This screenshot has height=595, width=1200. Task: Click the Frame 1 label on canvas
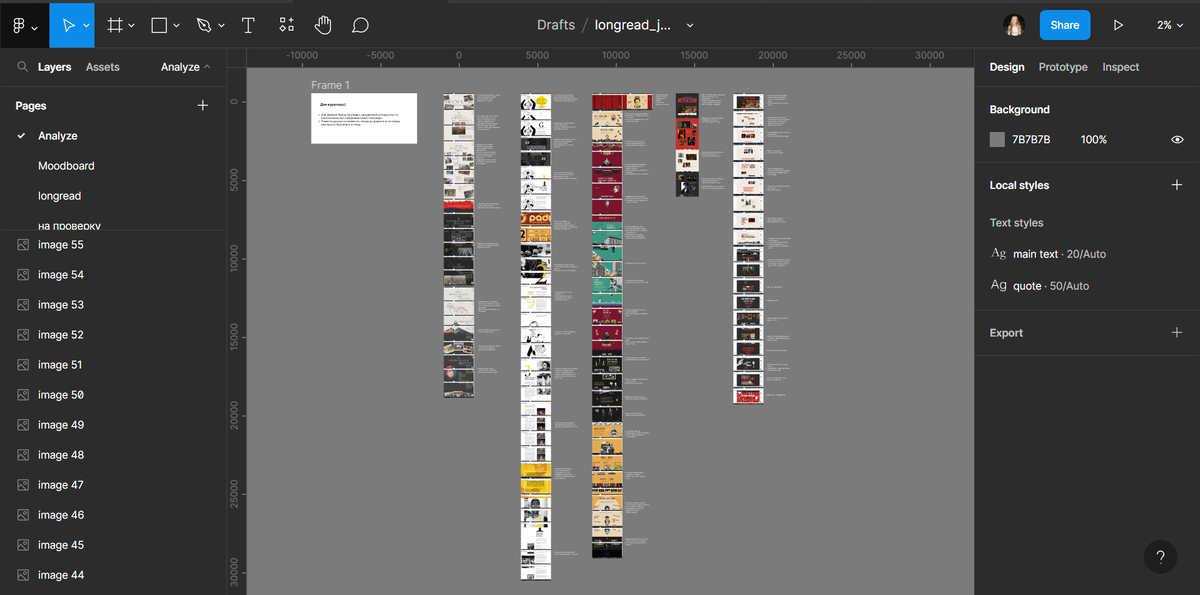tap(330, 86)
